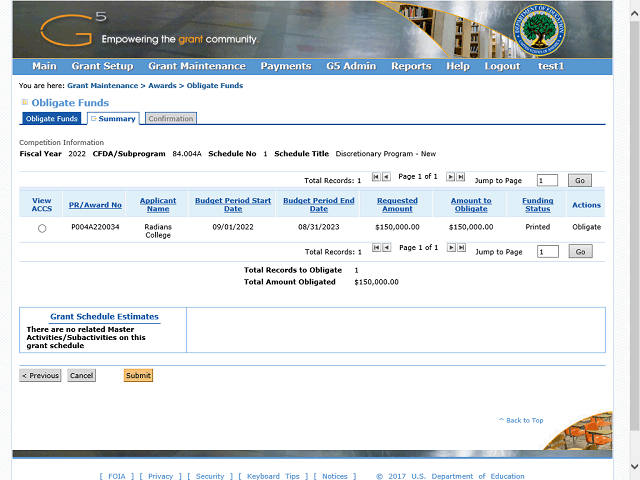The width and height of the screenshot is (640, 480).
Task: Click first page icon in top pager
Action: [376, 177]
